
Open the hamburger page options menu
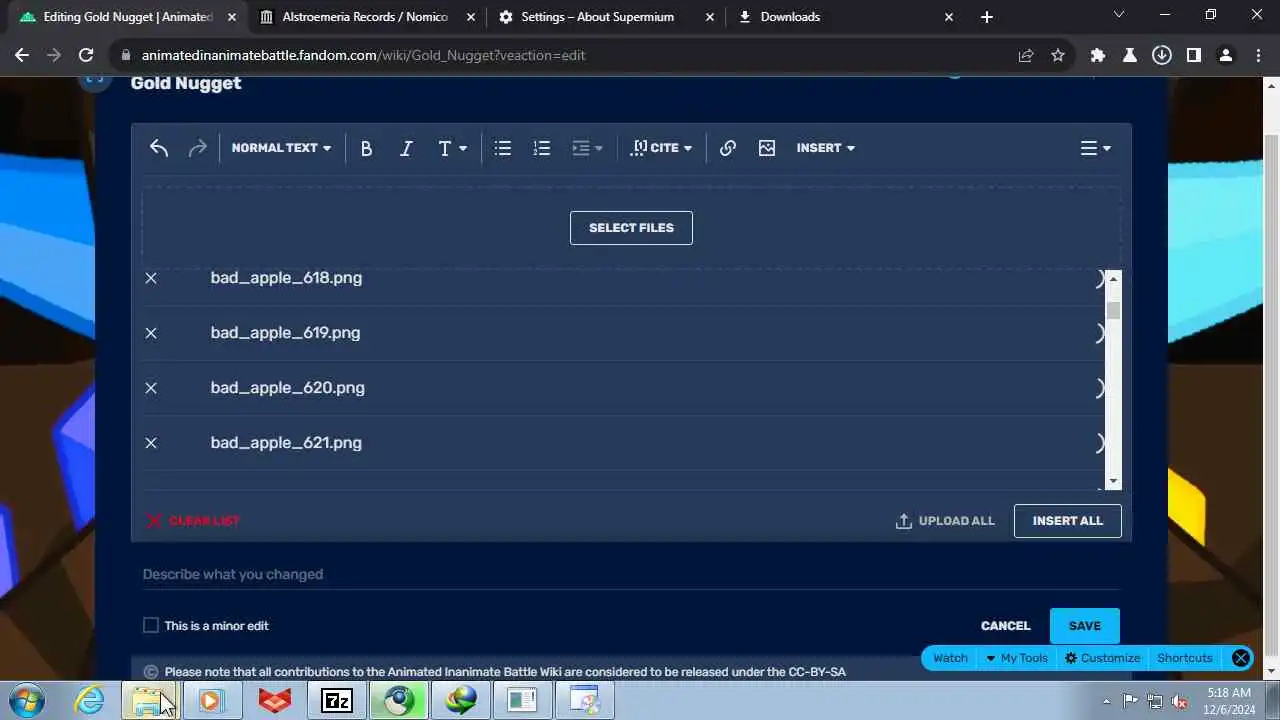point(1096,148)
